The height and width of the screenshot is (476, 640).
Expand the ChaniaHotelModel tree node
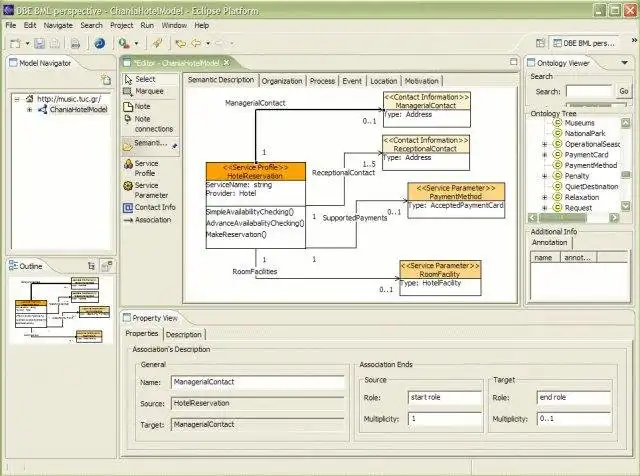click(29, 110)
